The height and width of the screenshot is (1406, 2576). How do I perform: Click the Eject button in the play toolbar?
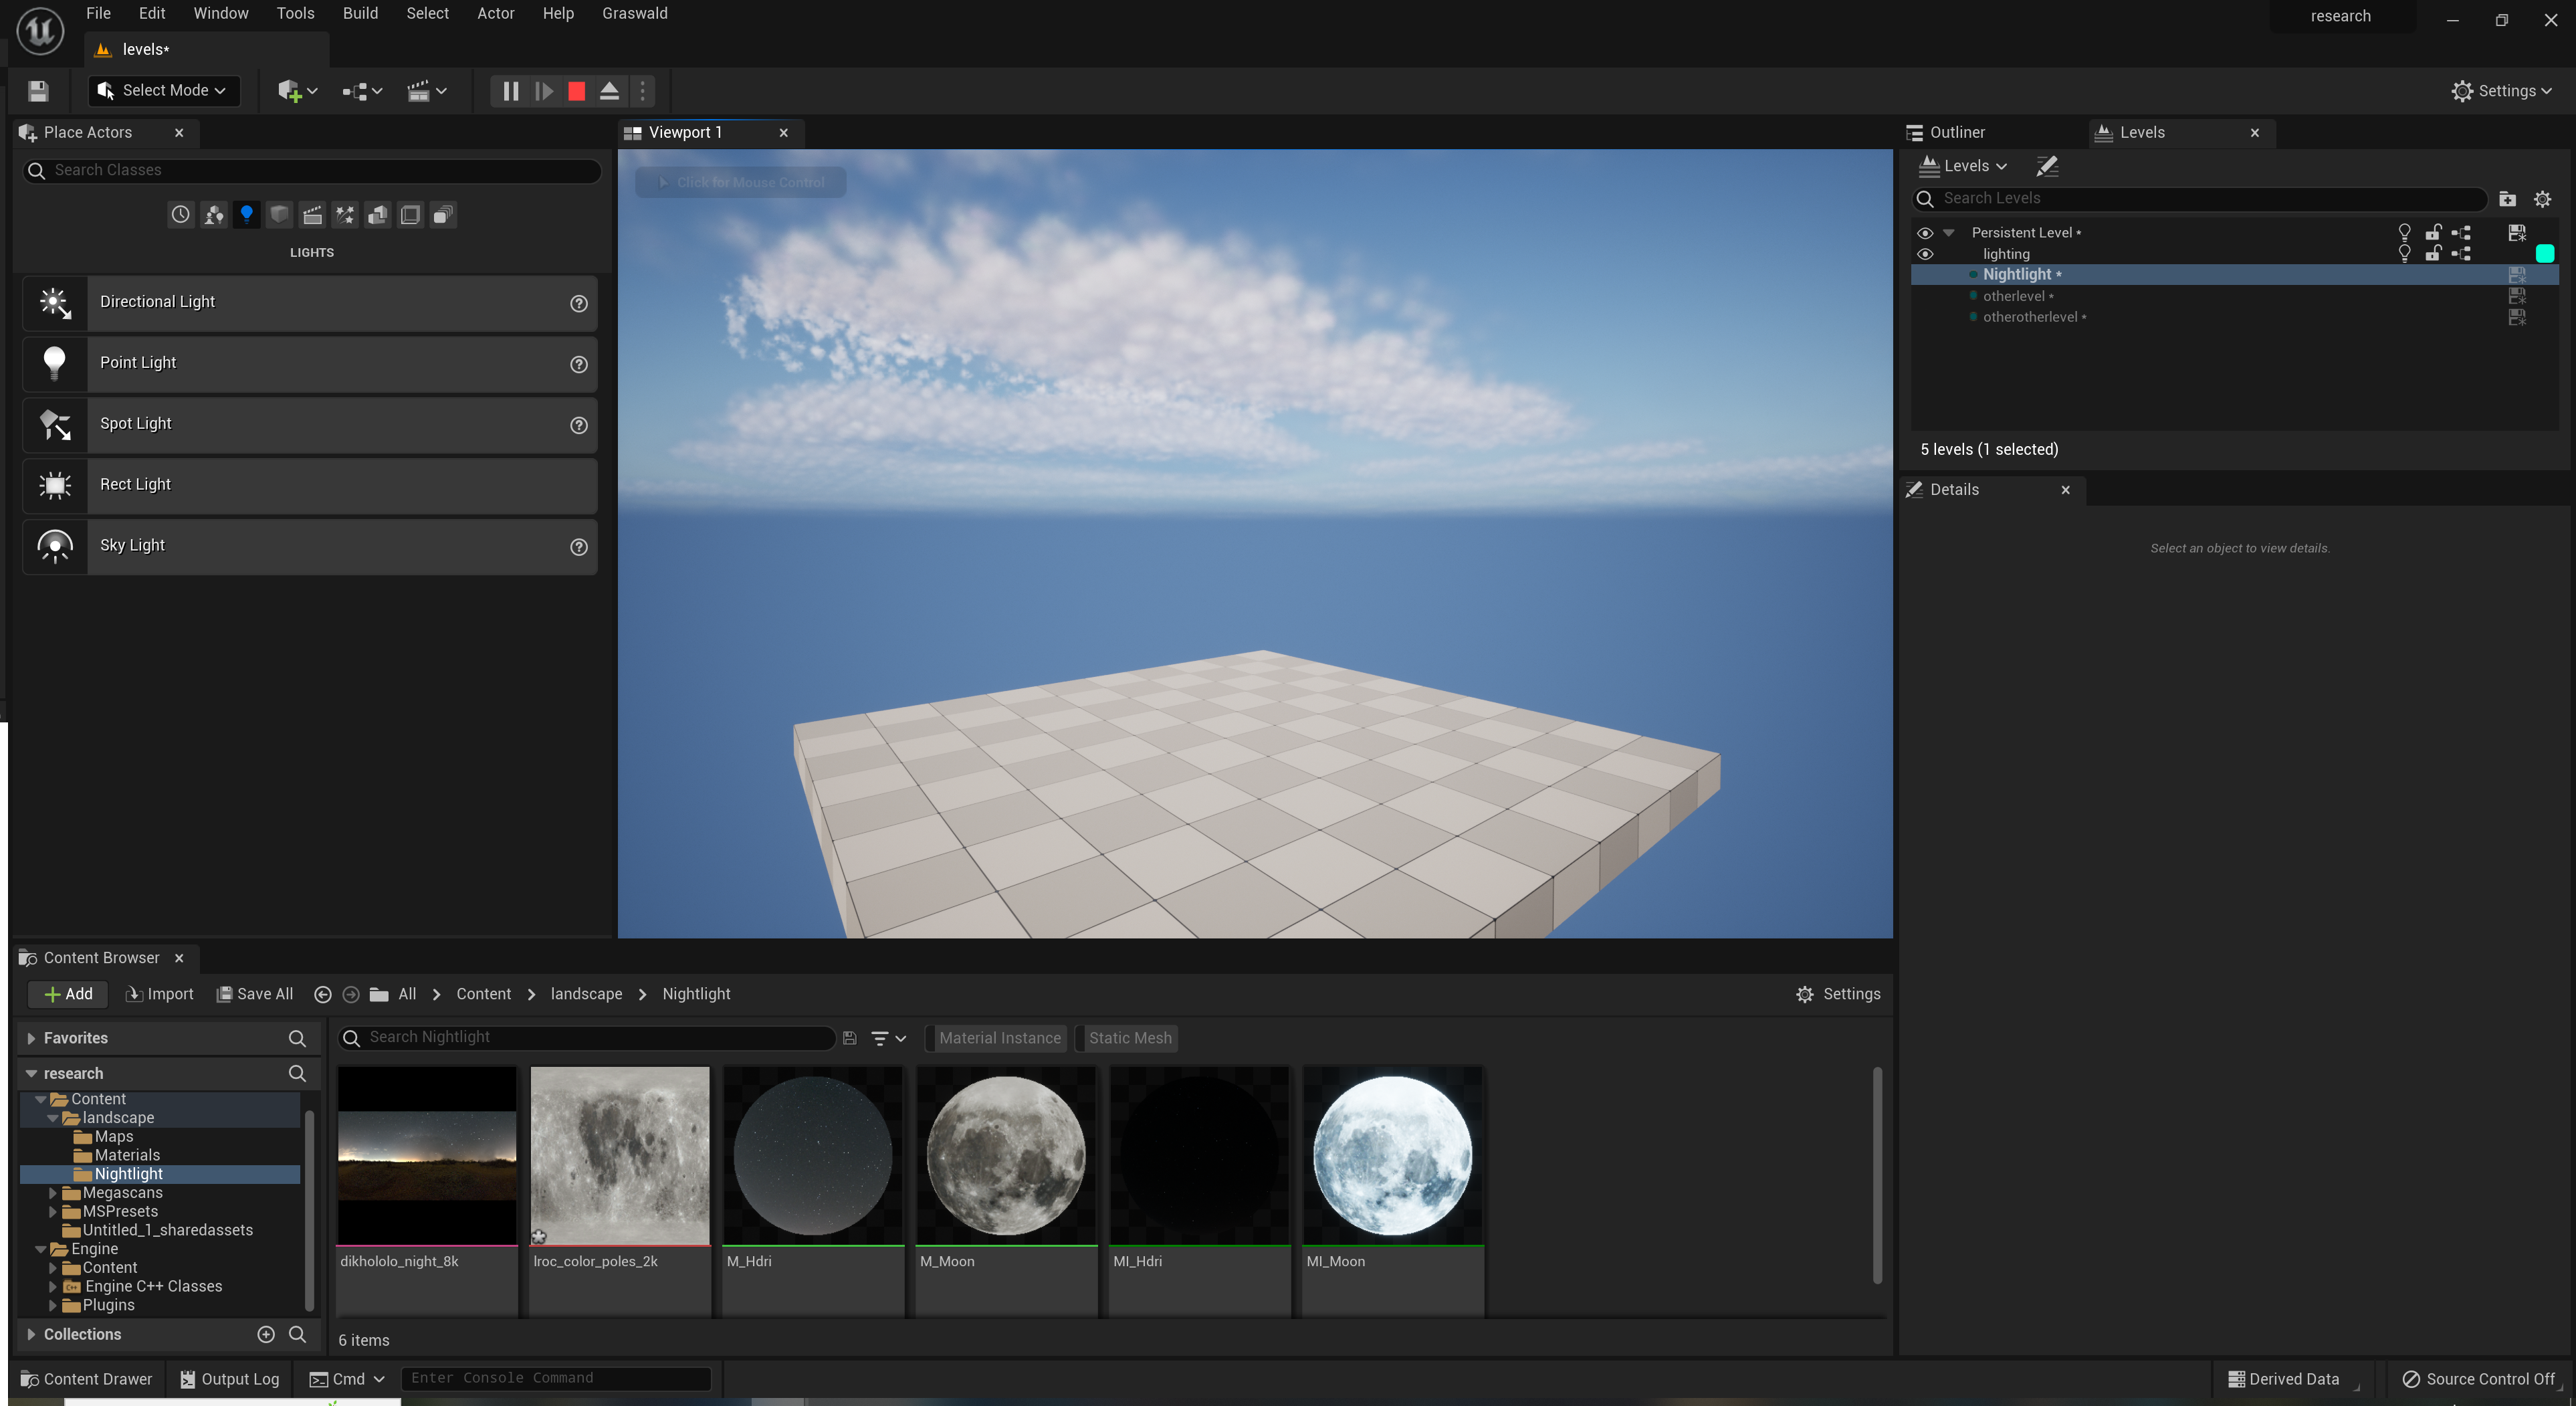[609, 91]
